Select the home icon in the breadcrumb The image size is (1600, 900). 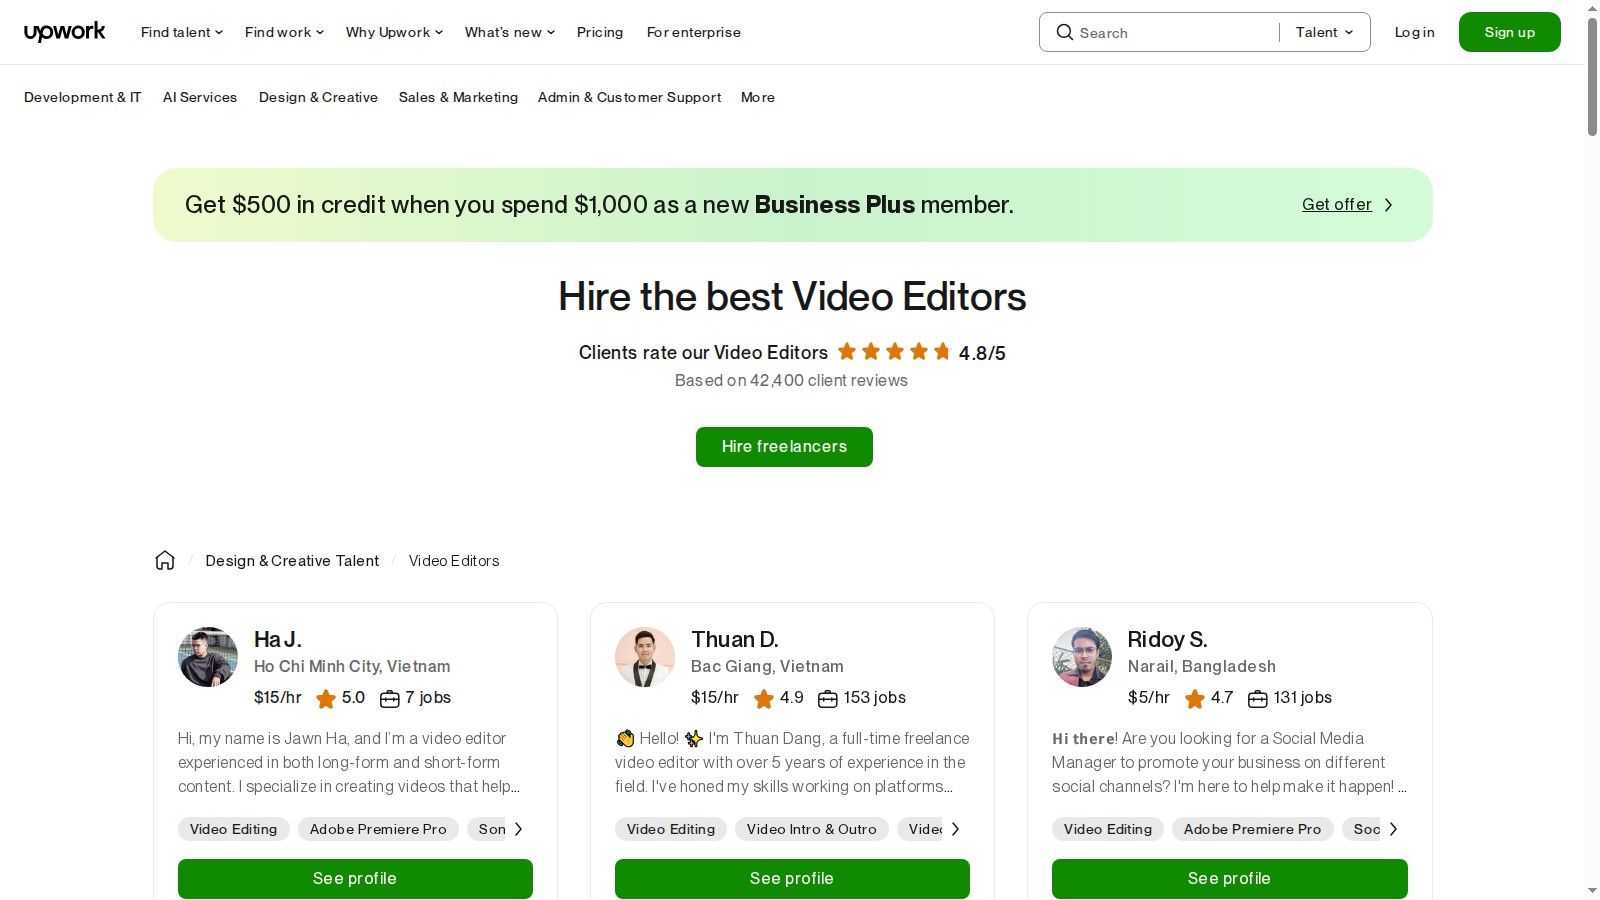pyautogui.click(x=165, y=560)
